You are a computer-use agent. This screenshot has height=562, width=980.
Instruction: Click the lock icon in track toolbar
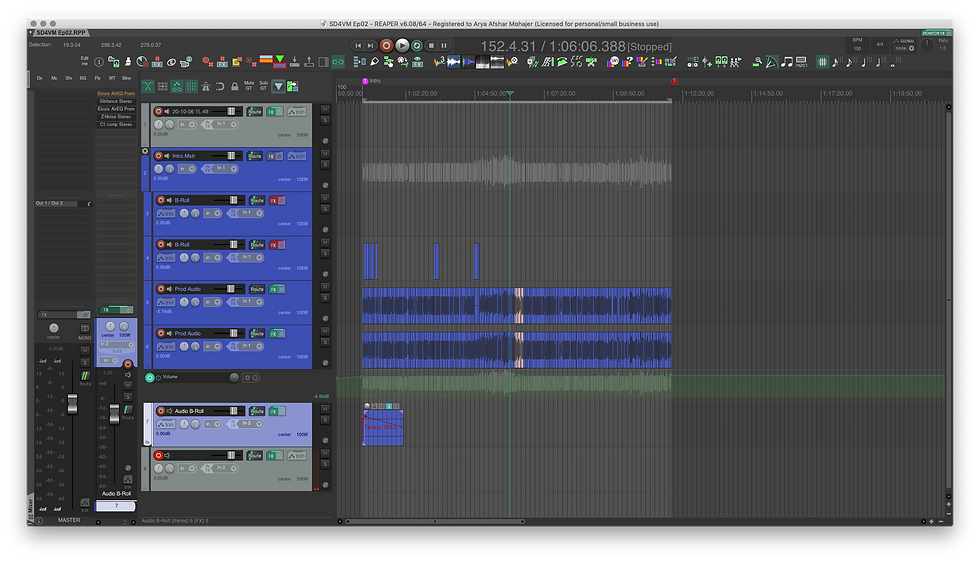(234, 86)
